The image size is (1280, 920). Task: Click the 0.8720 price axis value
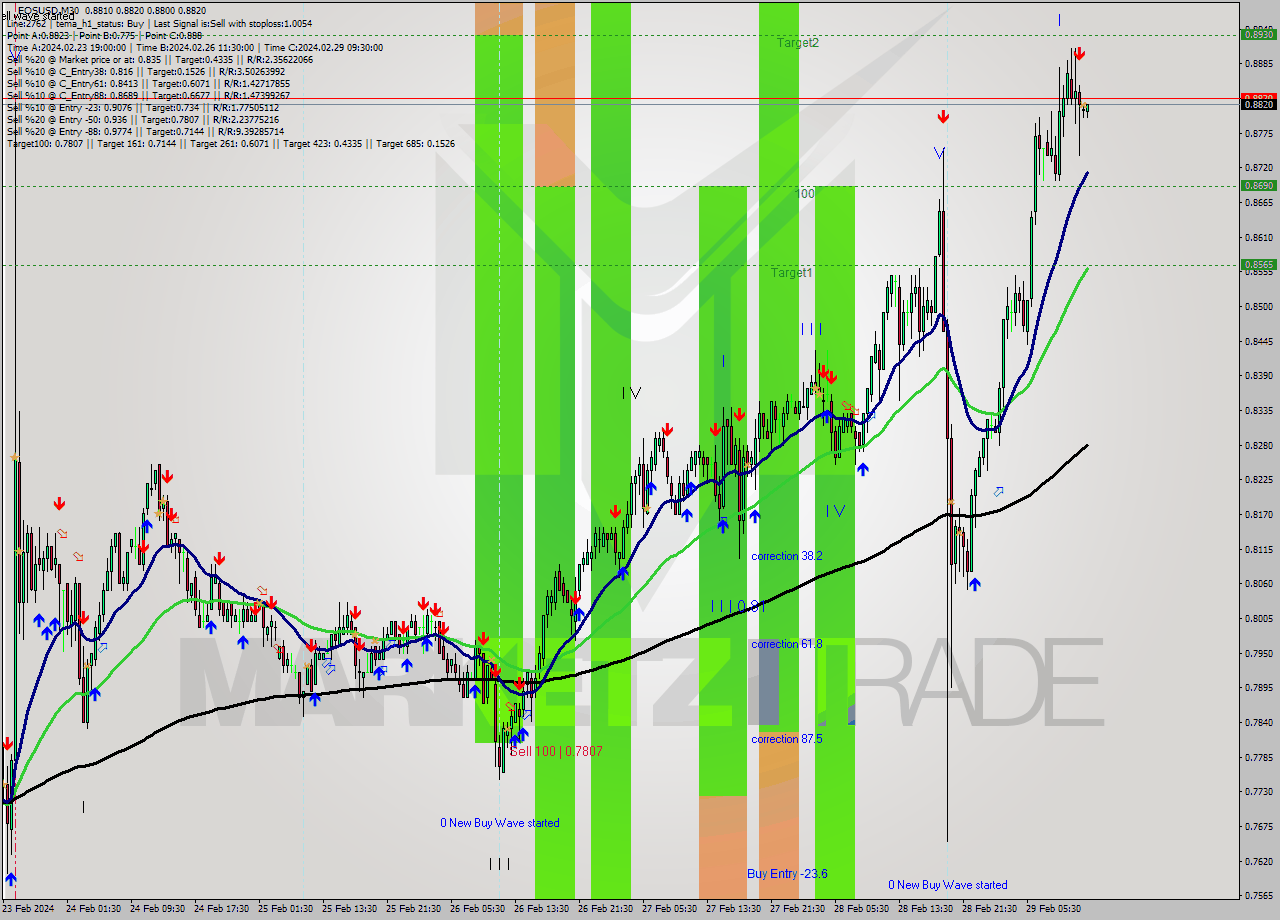1258,168
